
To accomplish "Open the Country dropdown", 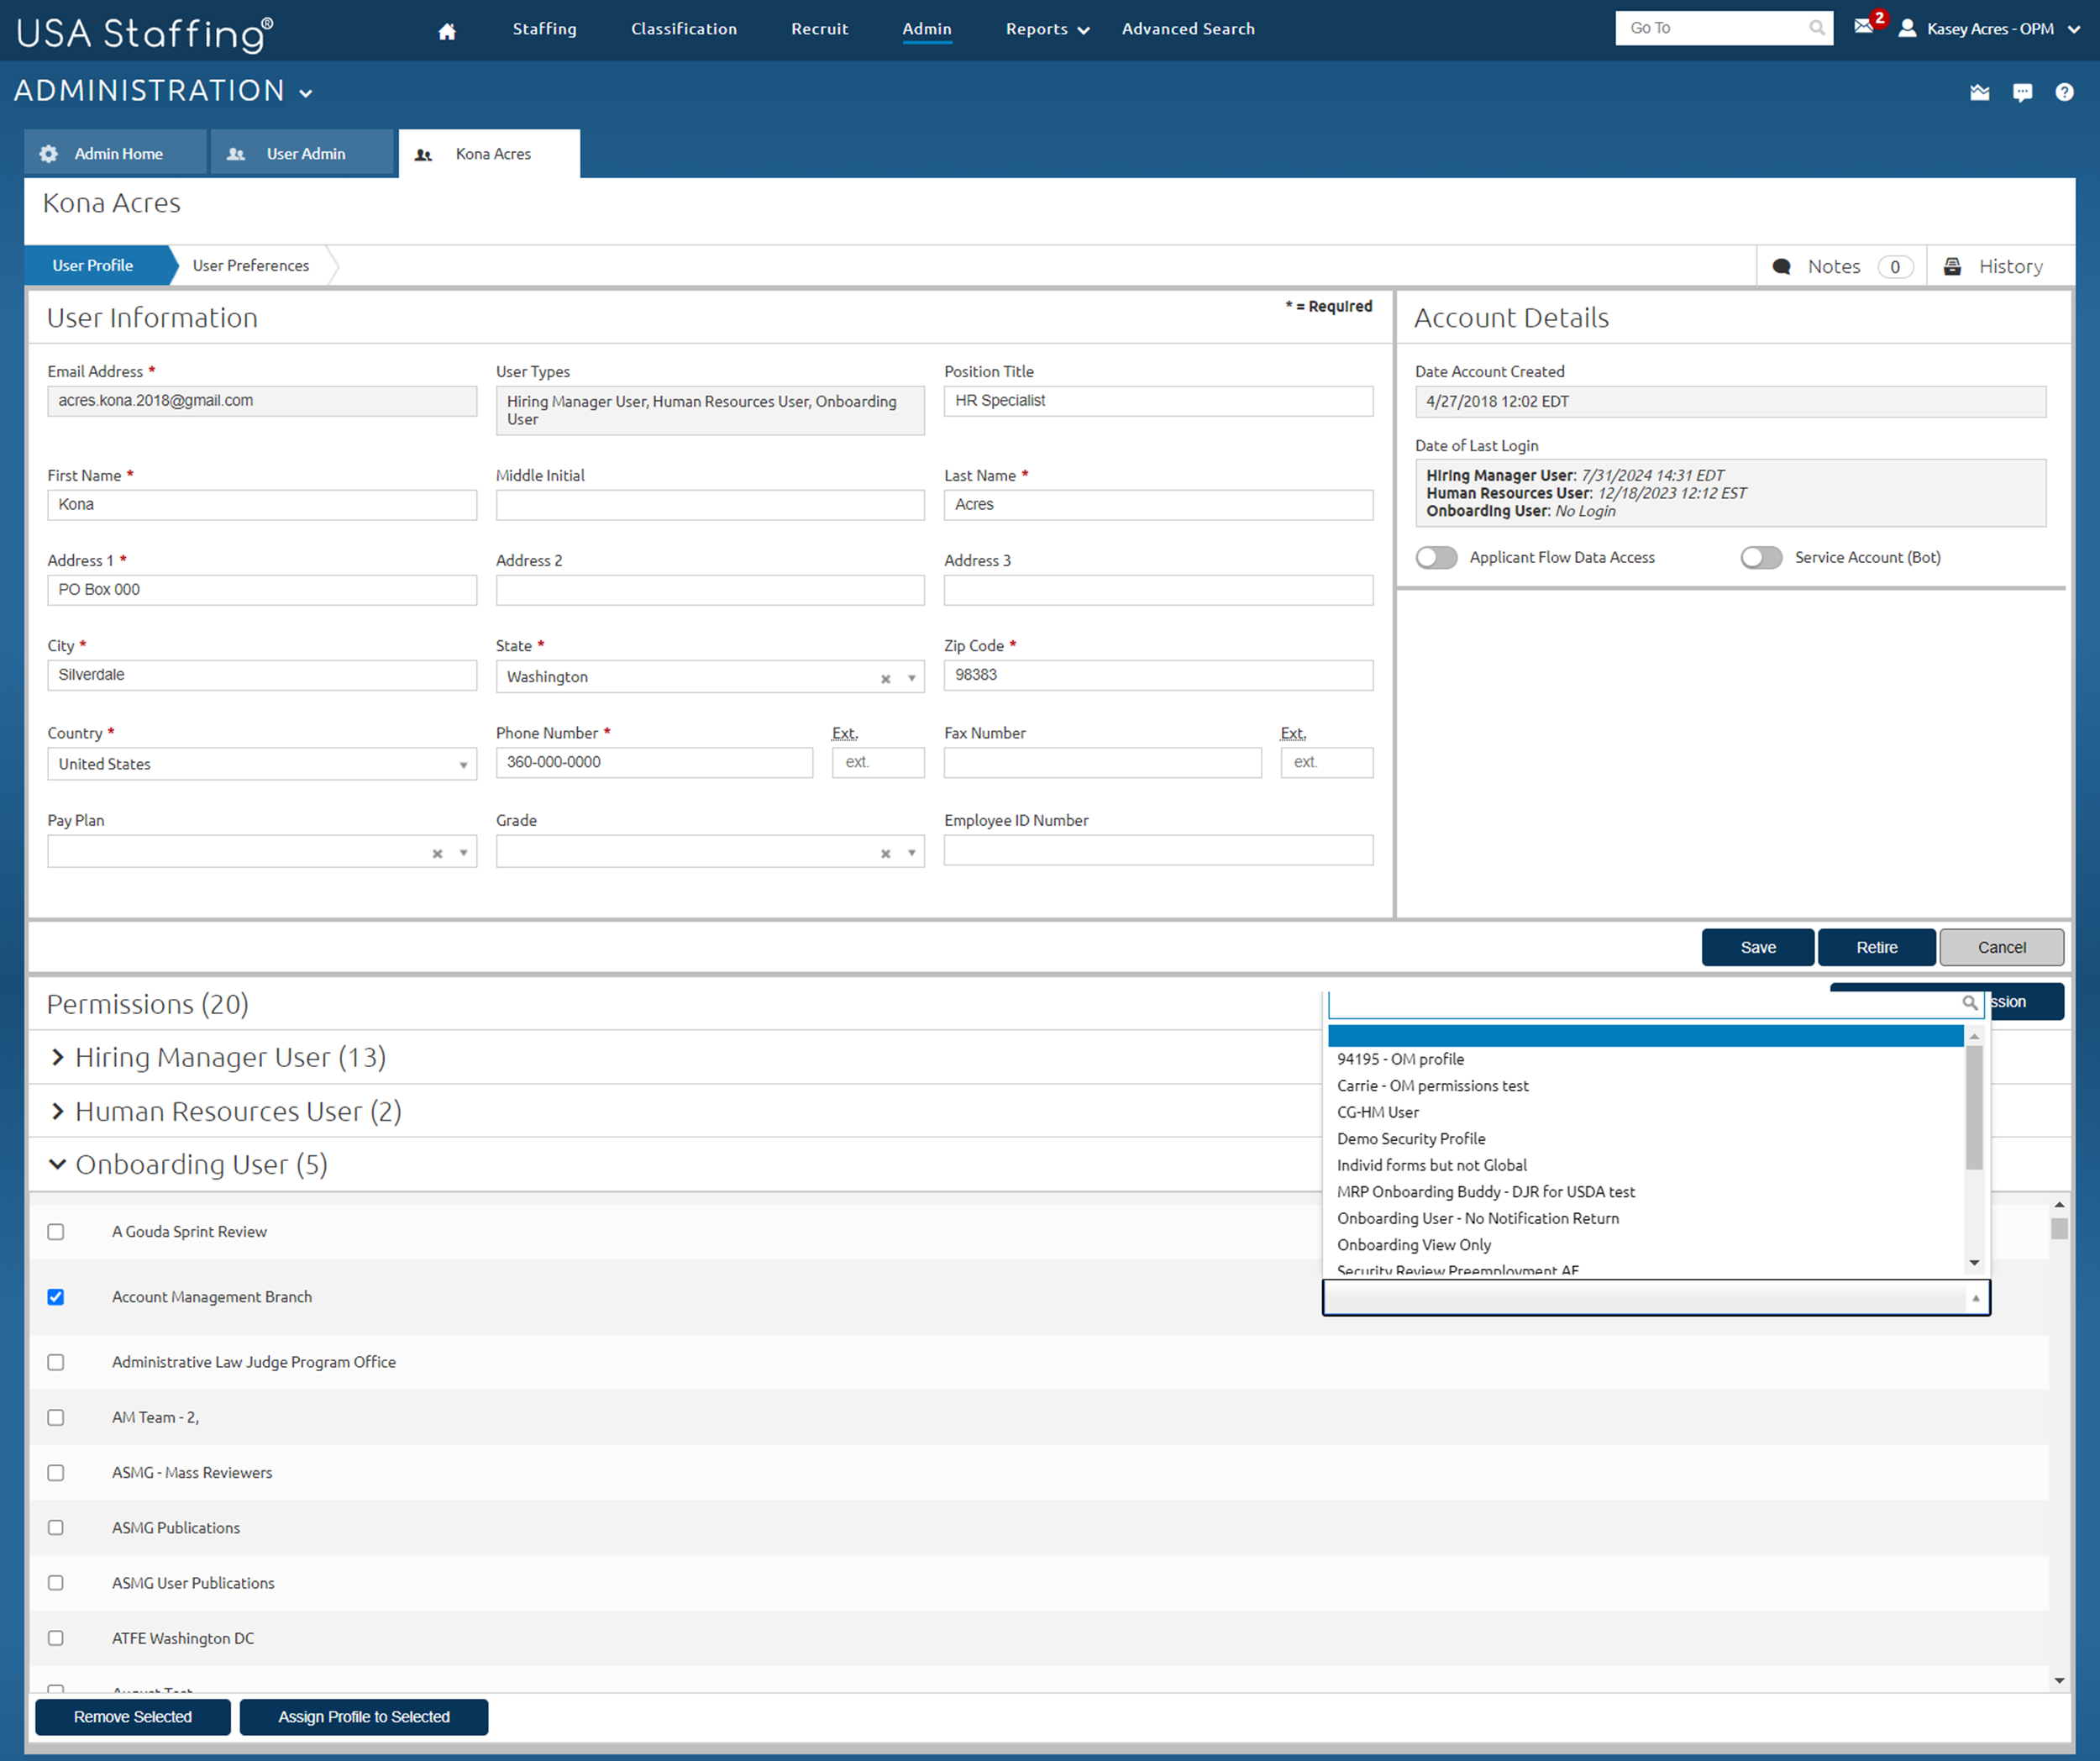I will point(262,764).
